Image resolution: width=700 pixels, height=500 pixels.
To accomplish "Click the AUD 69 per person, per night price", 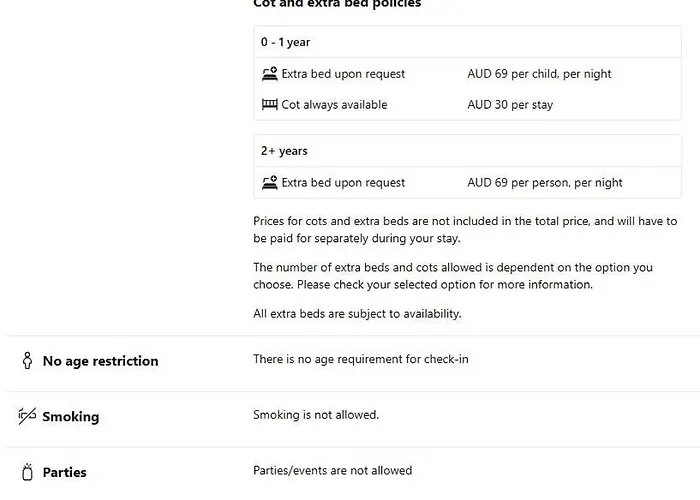I will pyautogui.click(x=545, y=183).
